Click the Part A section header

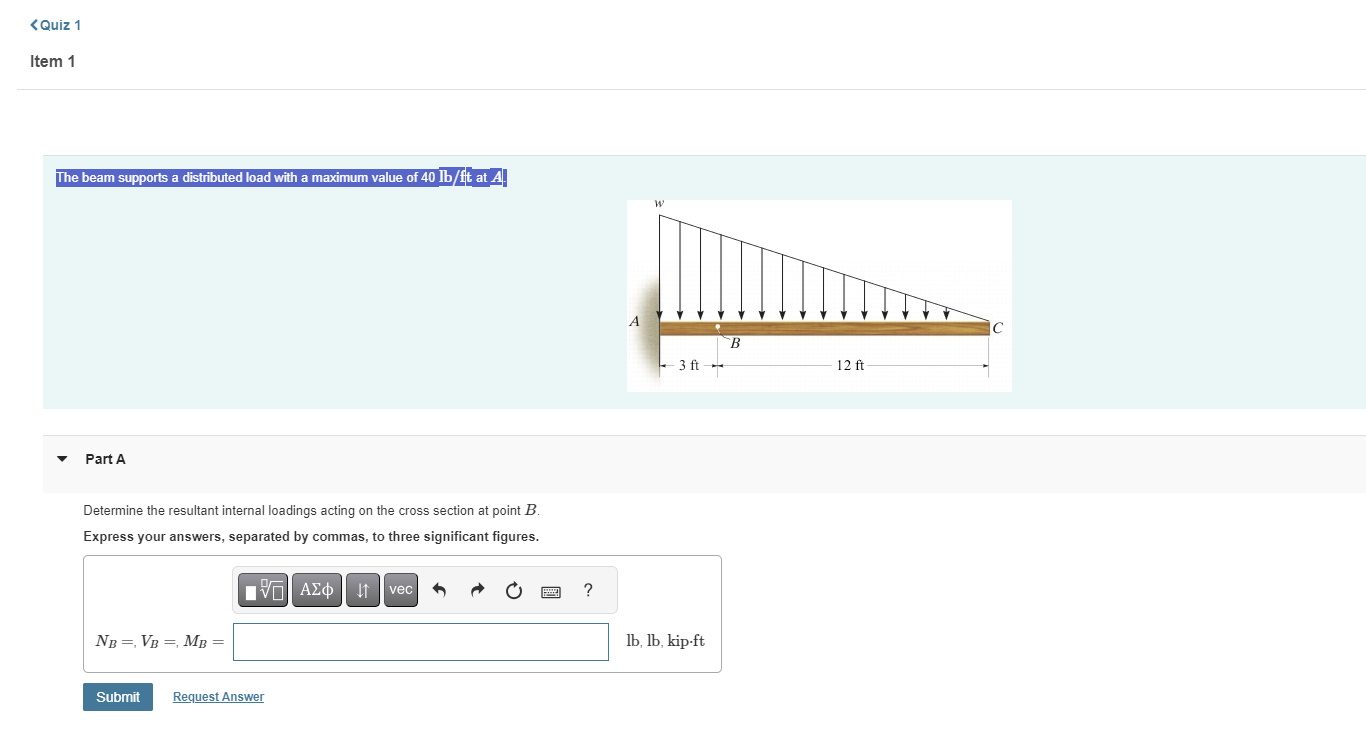click(x=105, y=459)
